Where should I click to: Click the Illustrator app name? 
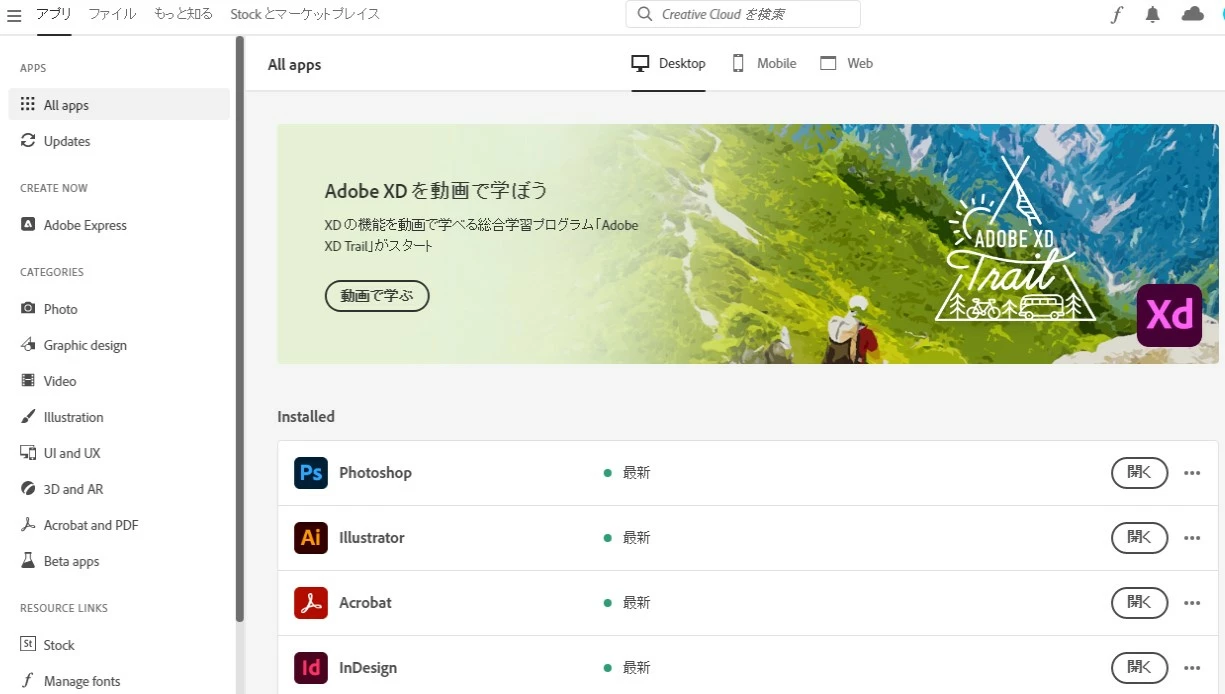(372, 538)
